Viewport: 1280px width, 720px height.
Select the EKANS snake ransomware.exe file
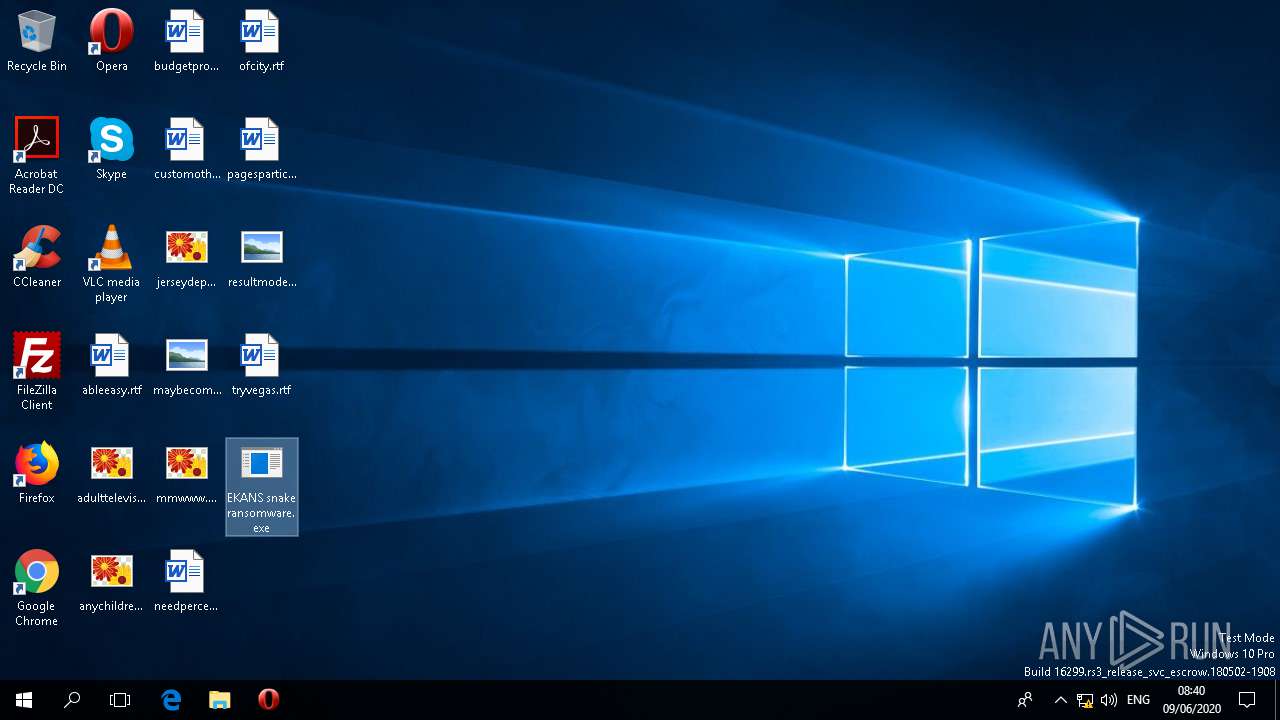coord(261,487)
